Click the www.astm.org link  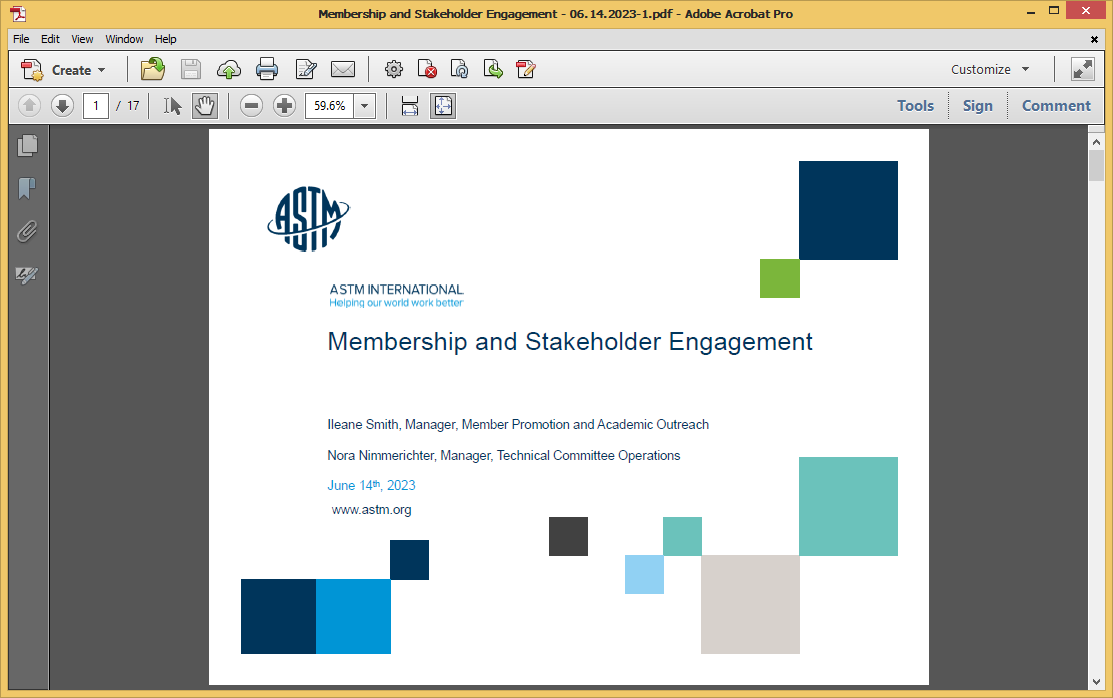pos(371,510)
